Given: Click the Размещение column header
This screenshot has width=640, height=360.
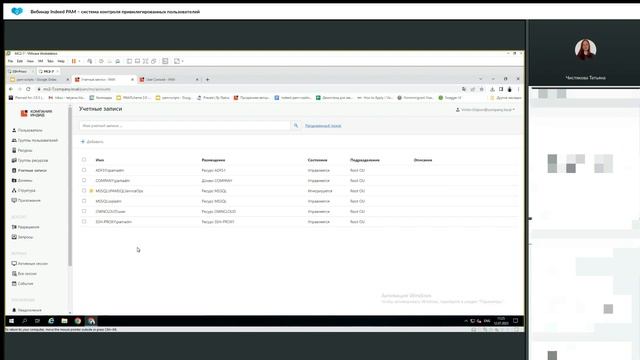Looking at the screenshot, I should (x=213, y=160).
